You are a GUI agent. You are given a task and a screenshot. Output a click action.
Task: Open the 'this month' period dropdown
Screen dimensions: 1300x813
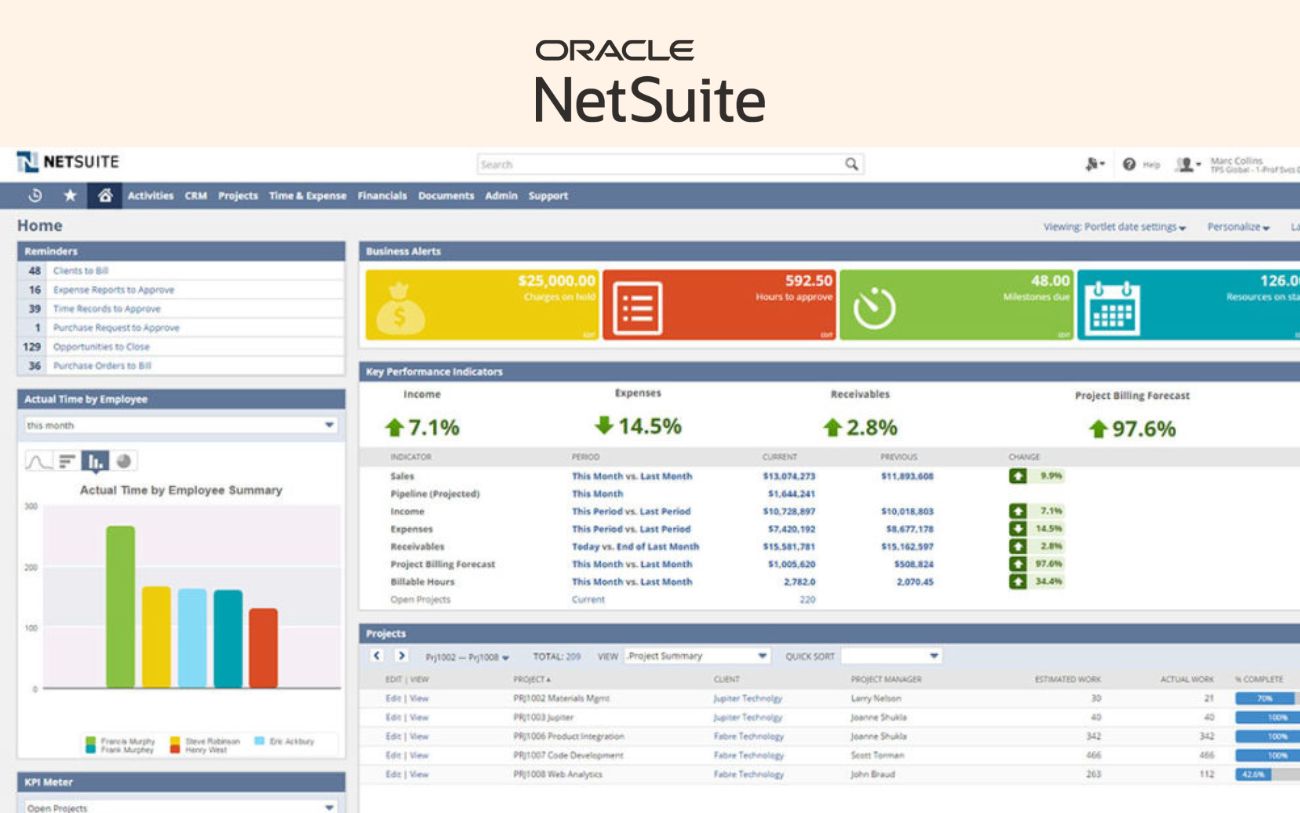point(181,425)
